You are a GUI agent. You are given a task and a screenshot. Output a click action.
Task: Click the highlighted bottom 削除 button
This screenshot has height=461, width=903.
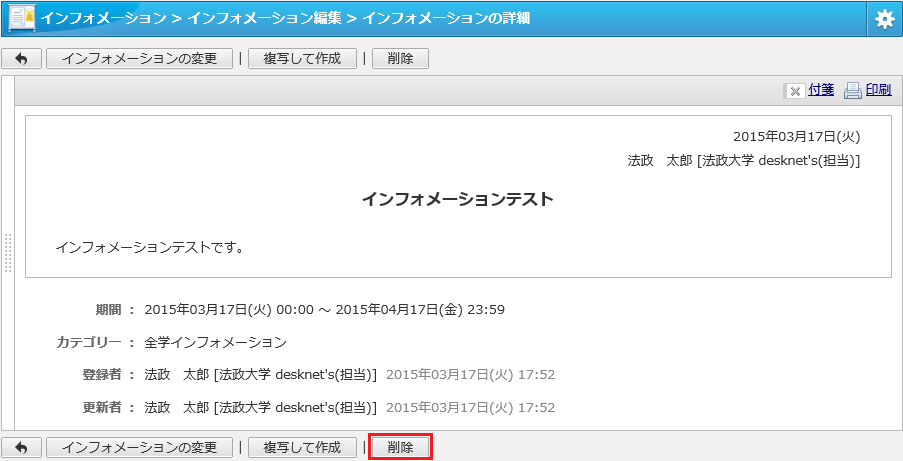coord(400,447)
